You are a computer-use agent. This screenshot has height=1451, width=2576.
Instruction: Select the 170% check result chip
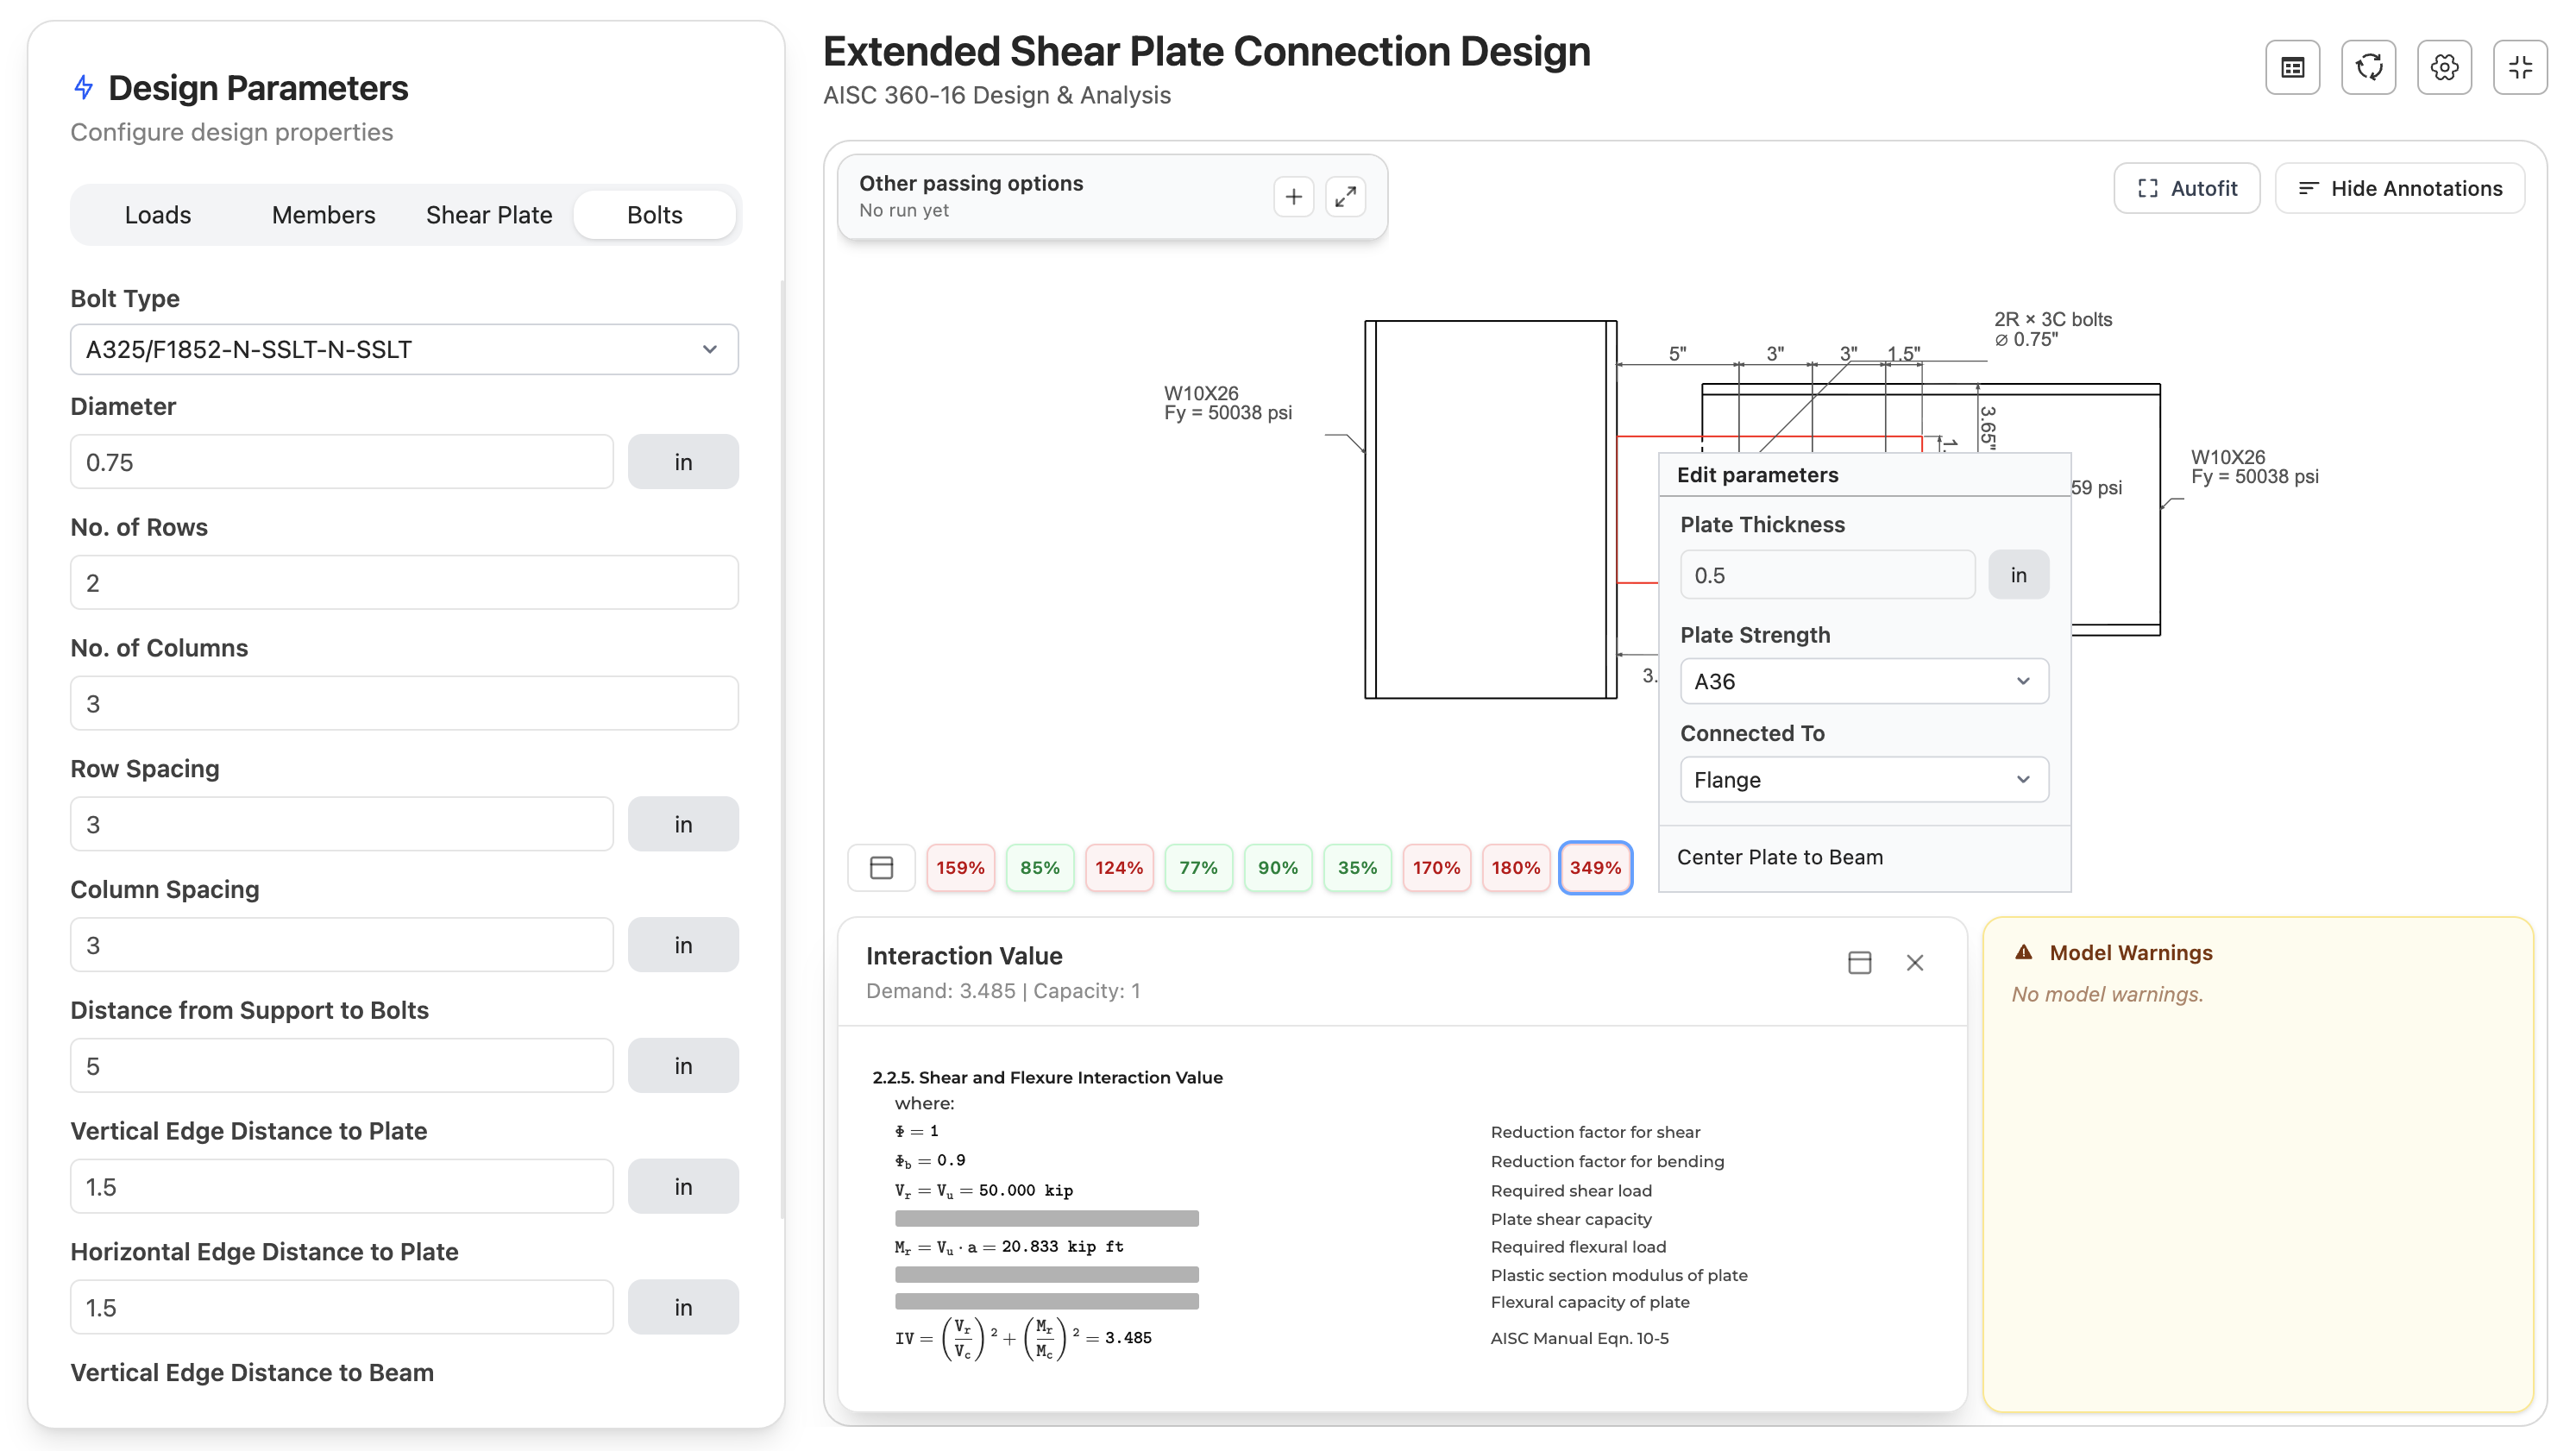point(1436,867)
